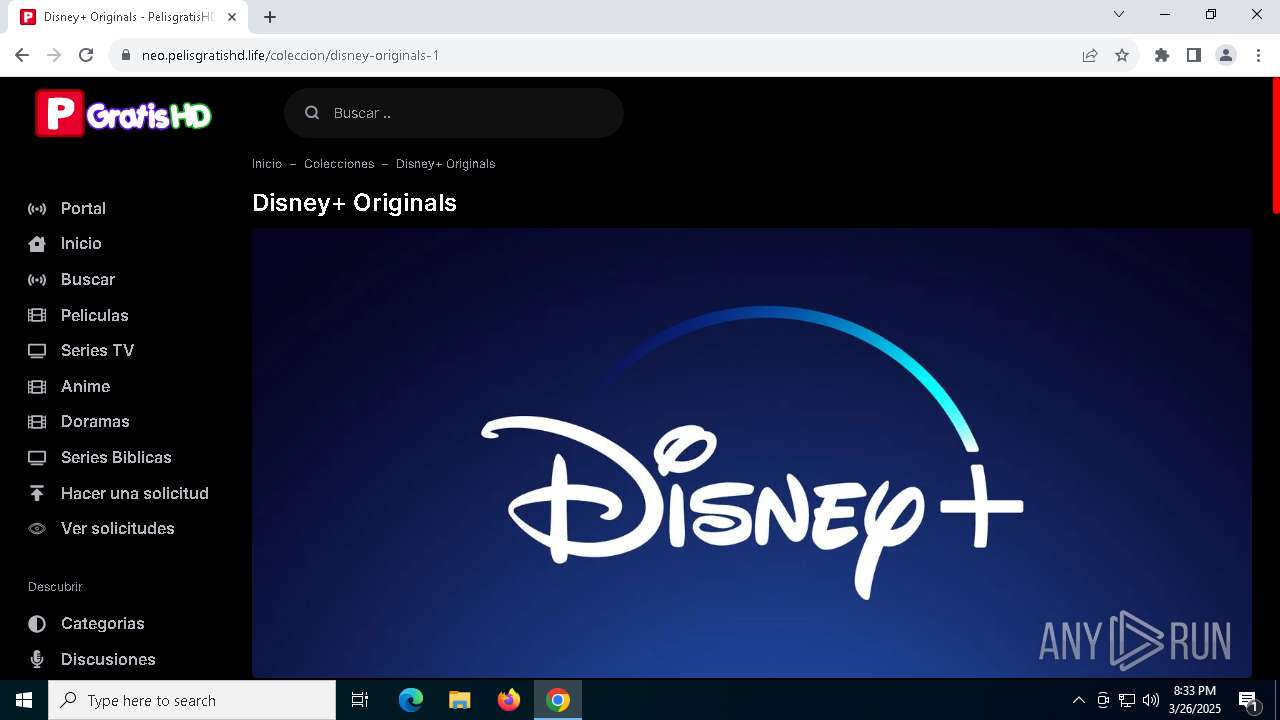Select the Disney+ Originals browser tab

[128, 17]
